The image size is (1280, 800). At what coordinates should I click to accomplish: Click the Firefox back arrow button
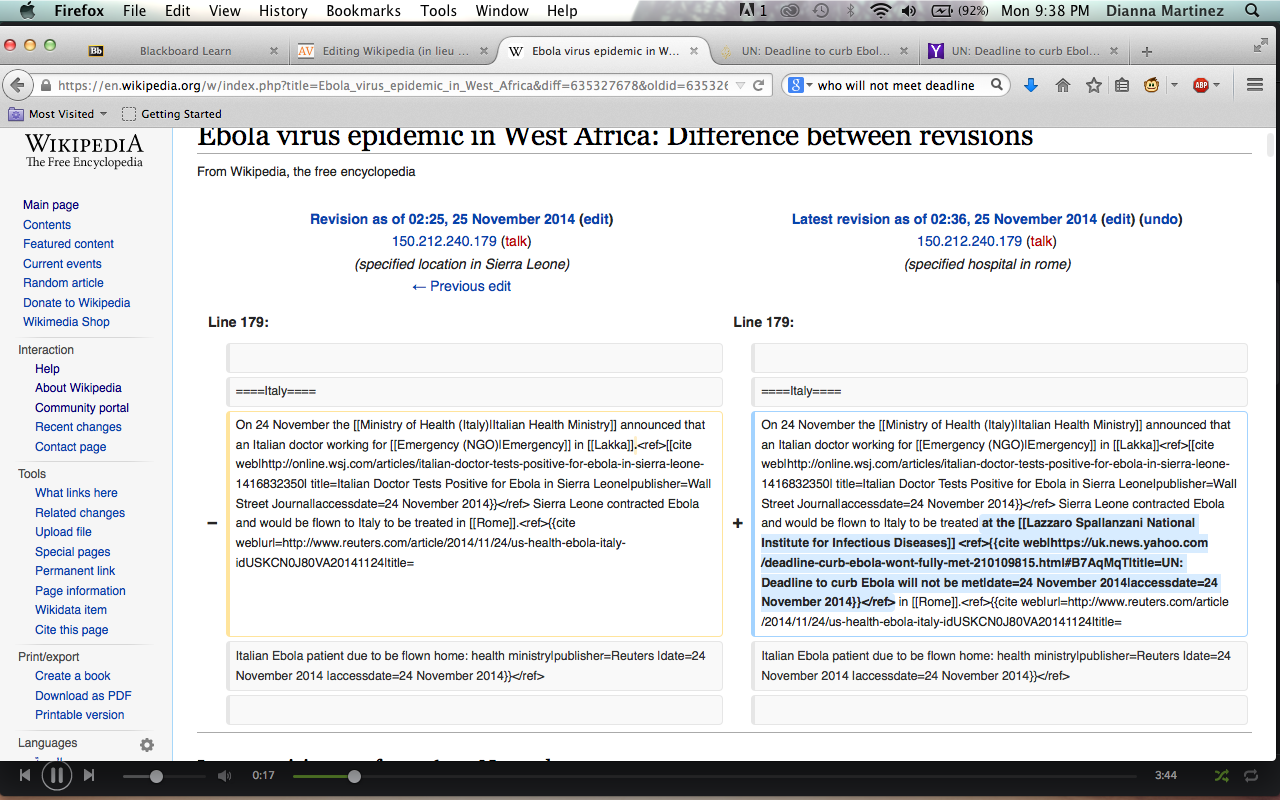(18, 85)
